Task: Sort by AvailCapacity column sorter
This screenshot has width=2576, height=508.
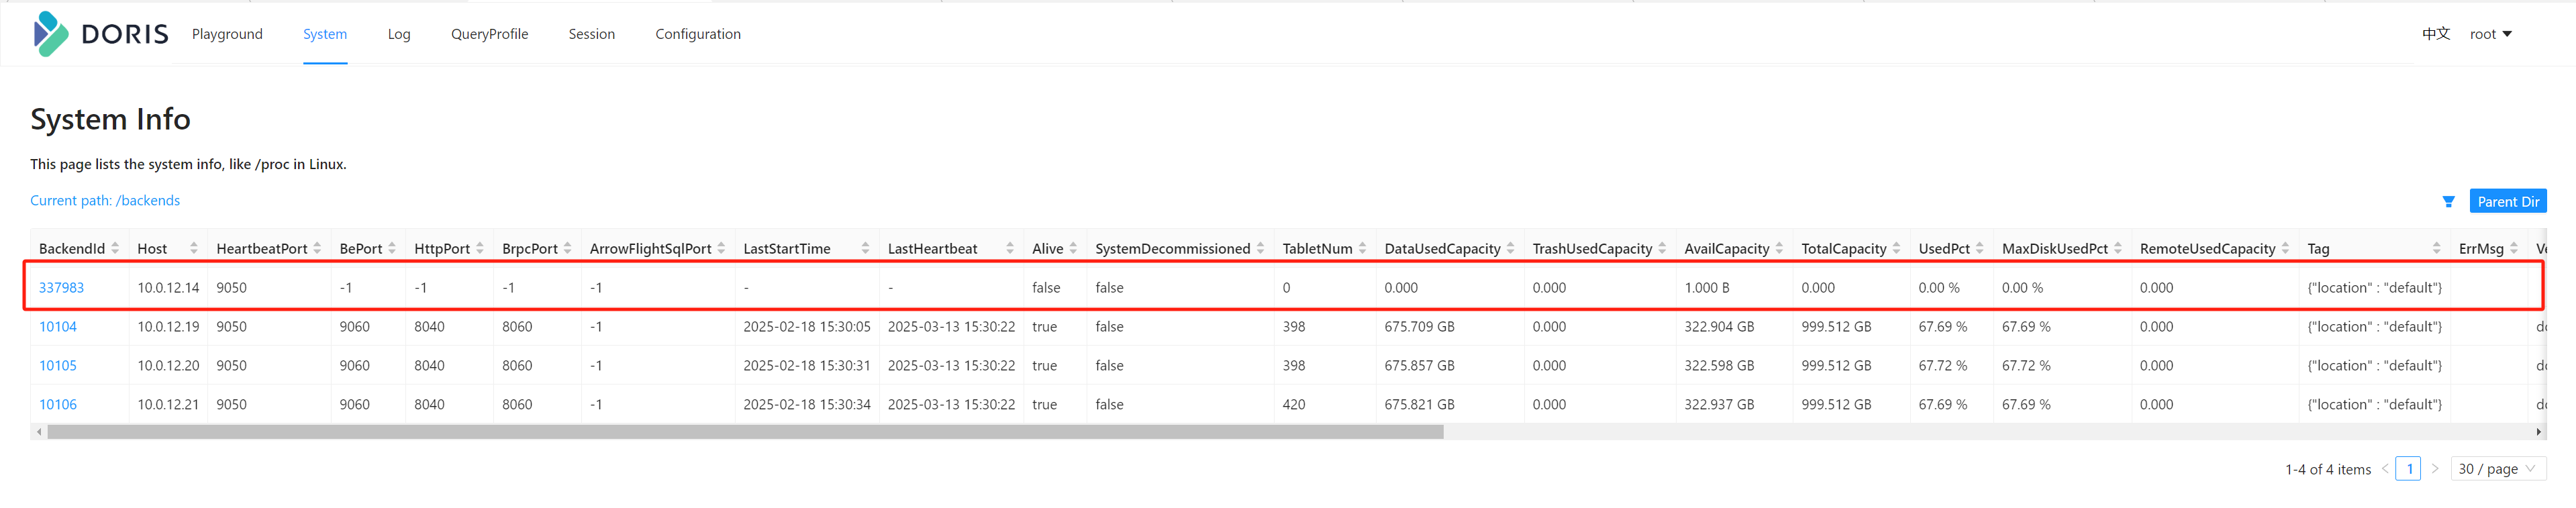Action: [1779, 248]
